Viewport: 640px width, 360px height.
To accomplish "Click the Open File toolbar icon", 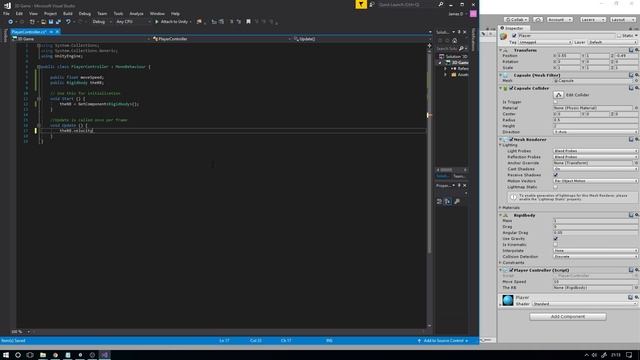I will click(x=43, y=22).
